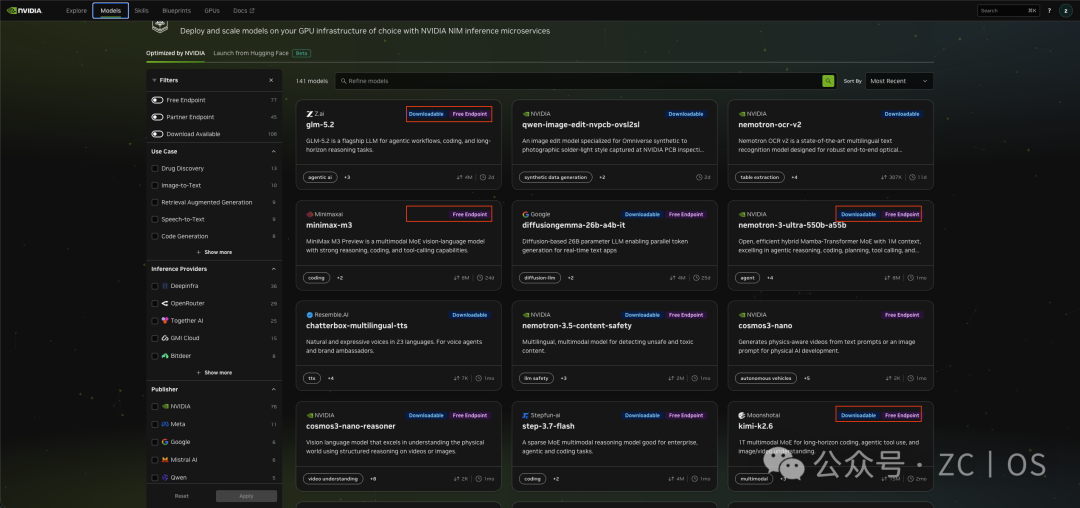Viewport: 1080px width, 508px height.
Task: Collapse the Use Case section
Action: click(x=273, y=151)
